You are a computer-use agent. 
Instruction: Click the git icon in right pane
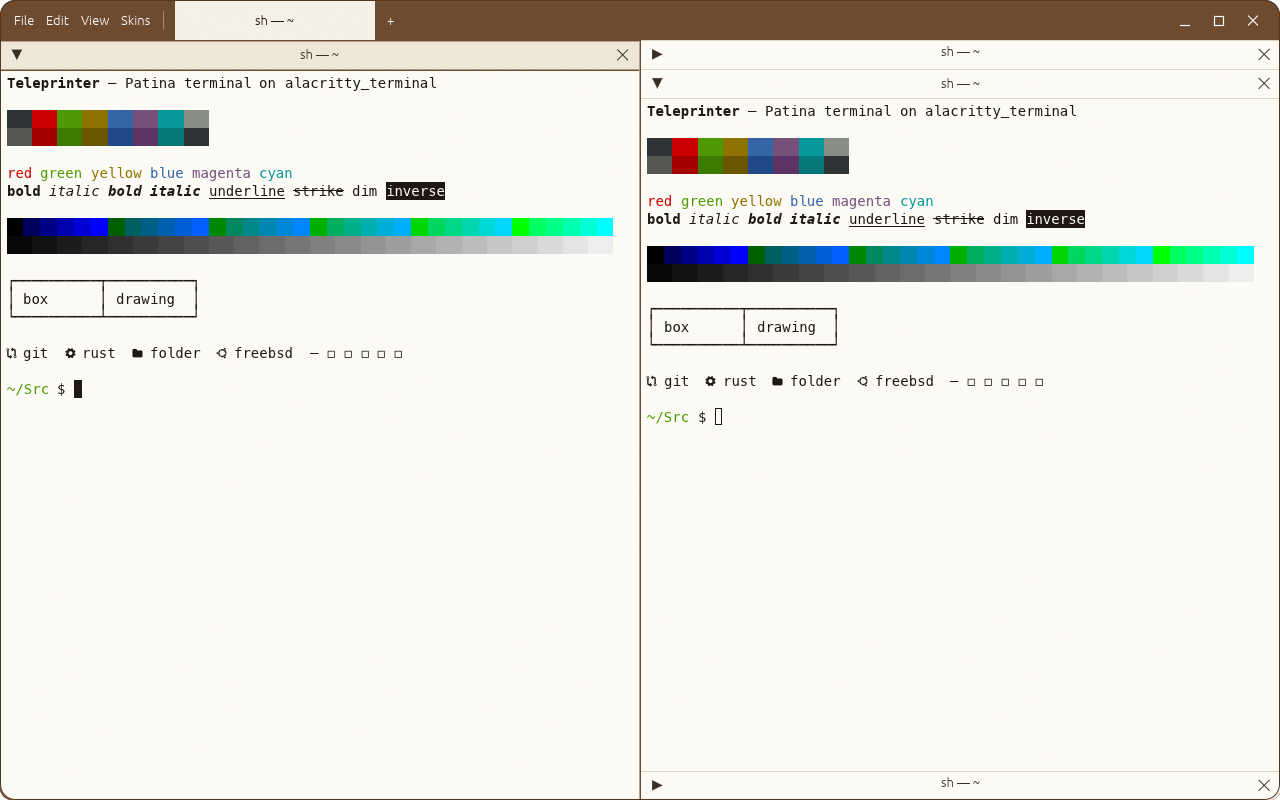point(652,381)
